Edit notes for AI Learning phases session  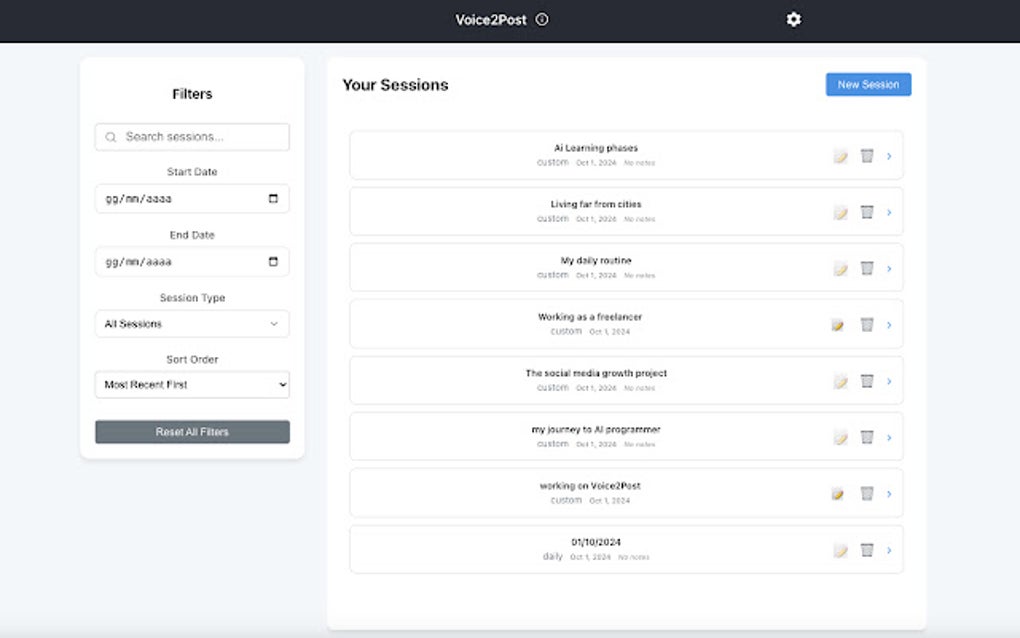[x=840, y=156]
